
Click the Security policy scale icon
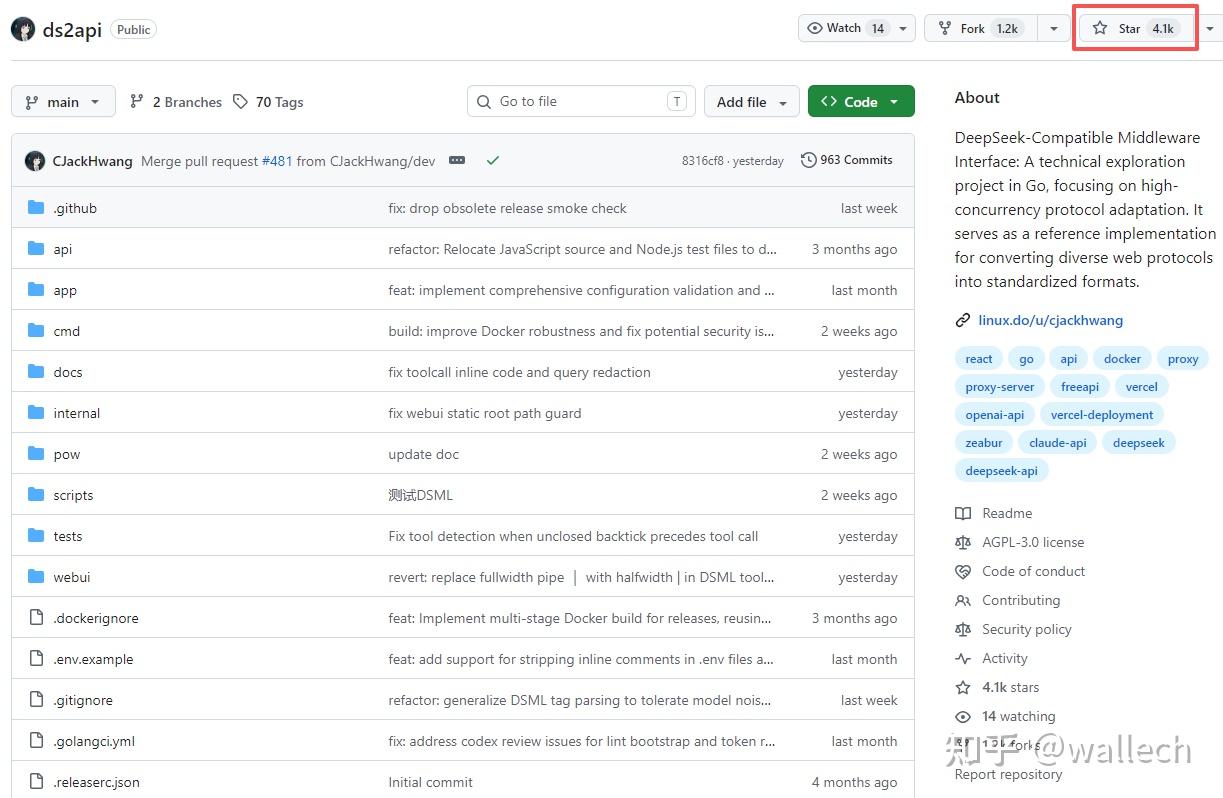(963, 629)
